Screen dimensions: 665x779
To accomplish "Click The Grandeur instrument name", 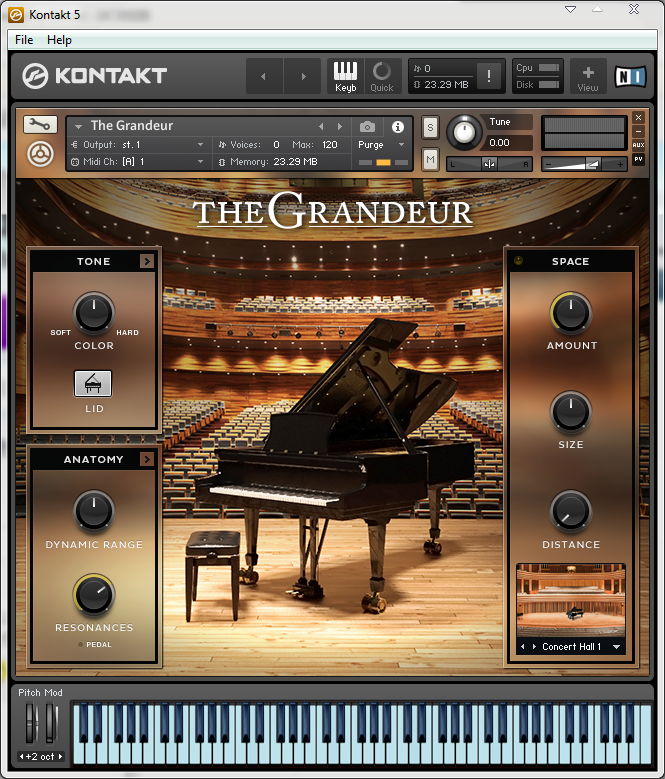I will point(132,126).
